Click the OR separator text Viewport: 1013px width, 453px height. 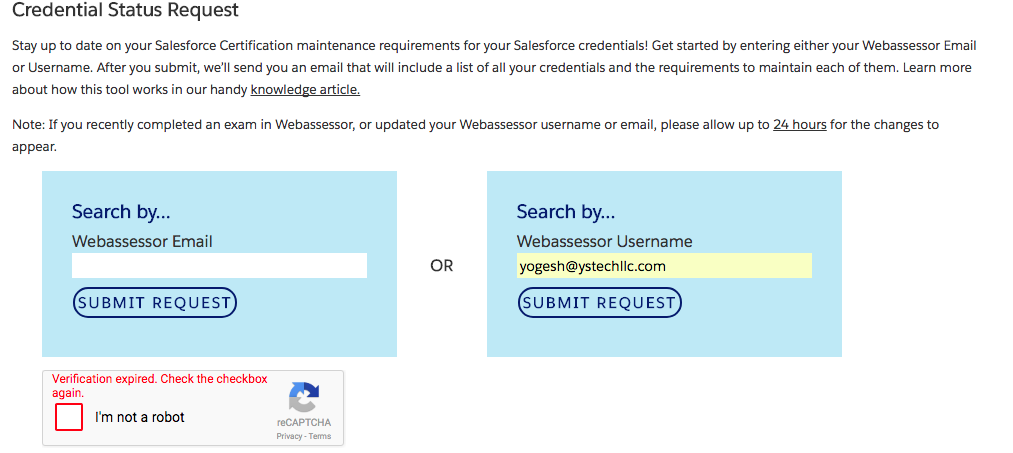point(441,266)
